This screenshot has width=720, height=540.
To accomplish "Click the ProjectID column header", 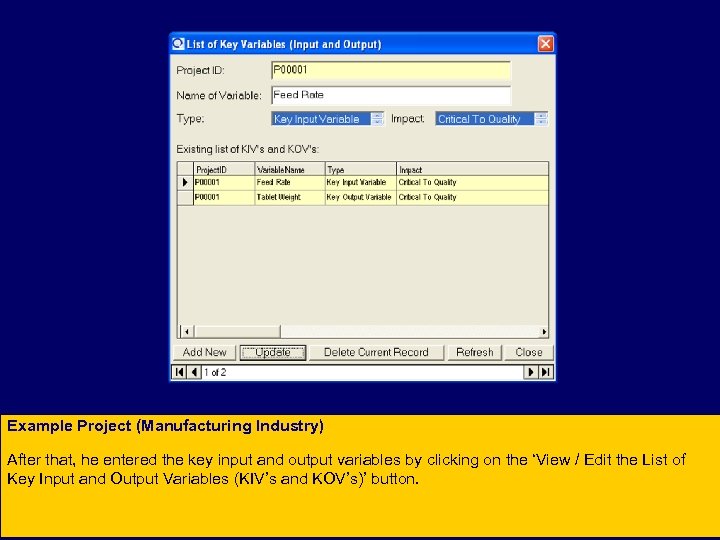I will point(224,169).
